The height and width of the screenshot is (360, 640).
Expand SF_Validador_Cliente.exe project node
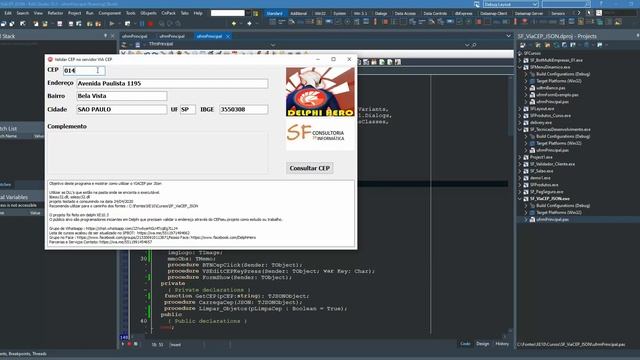click(520, 164)
